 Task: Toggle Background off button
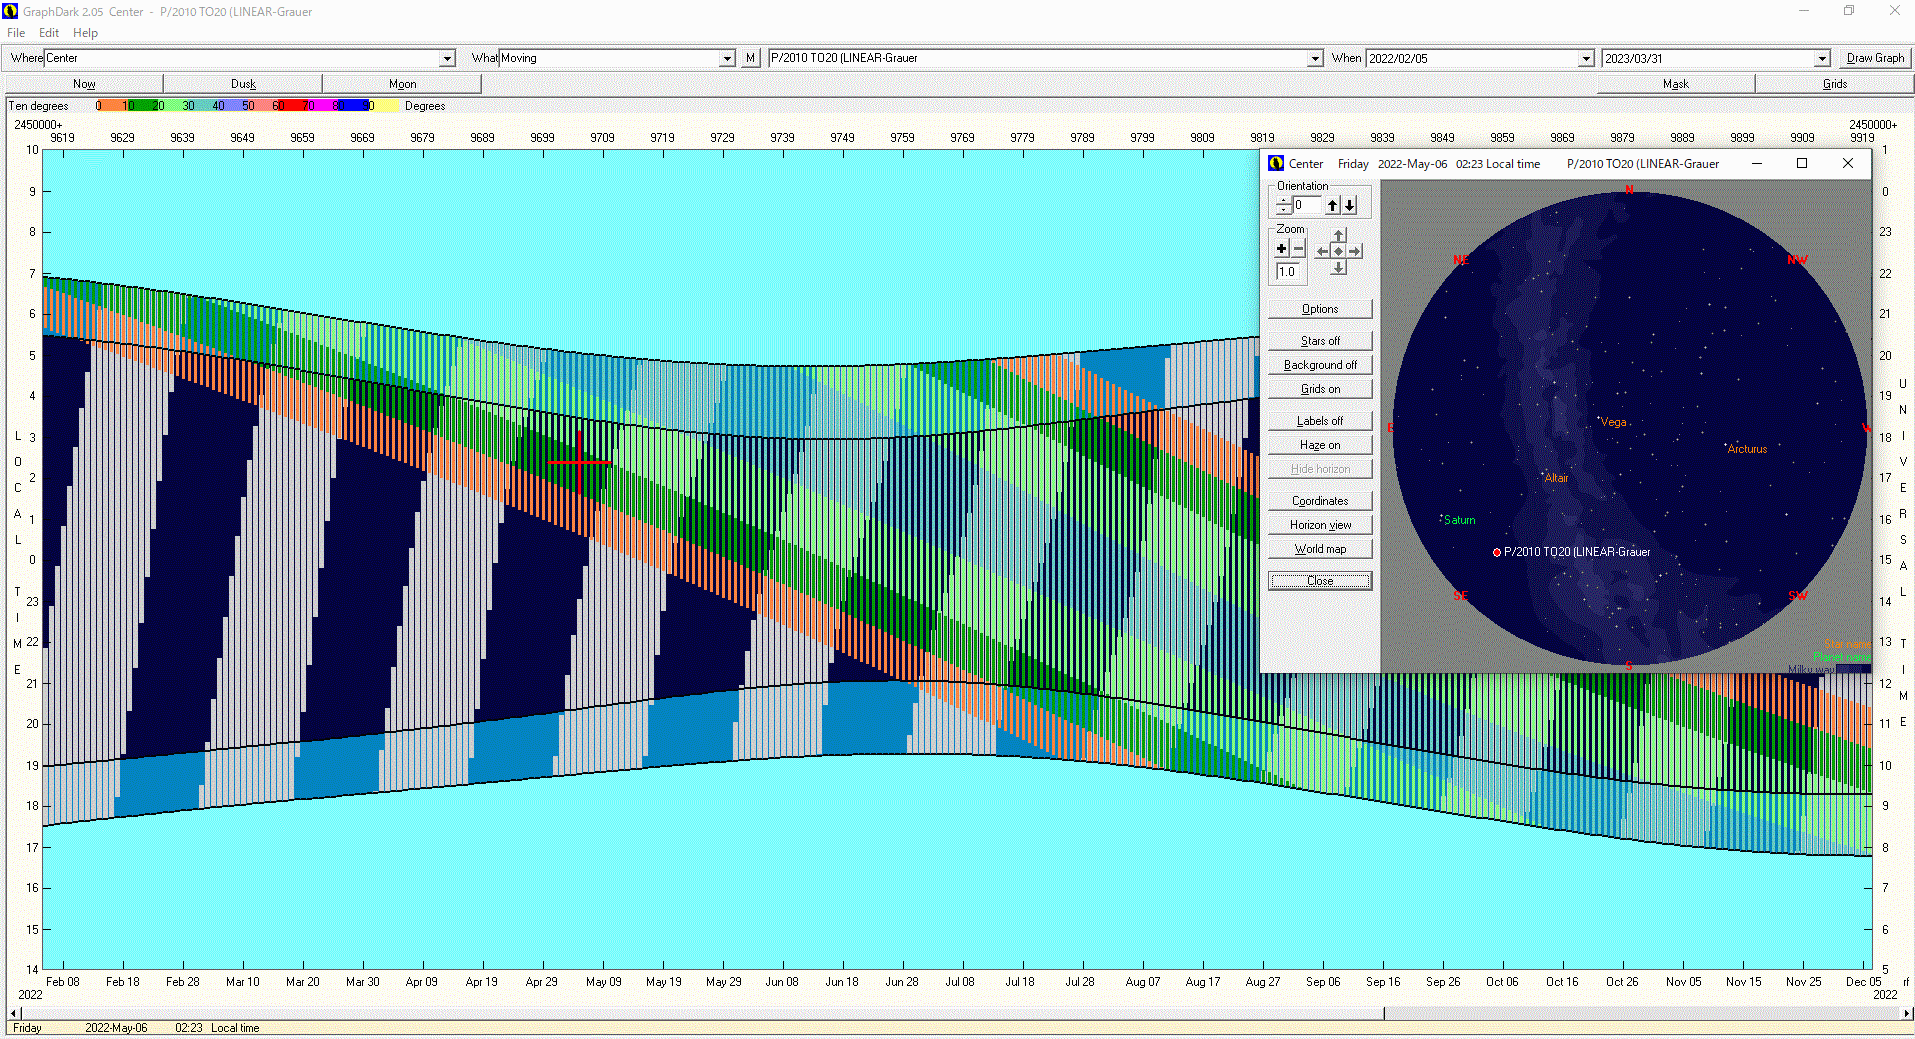pyautogui.click(x=1320, y=365)
